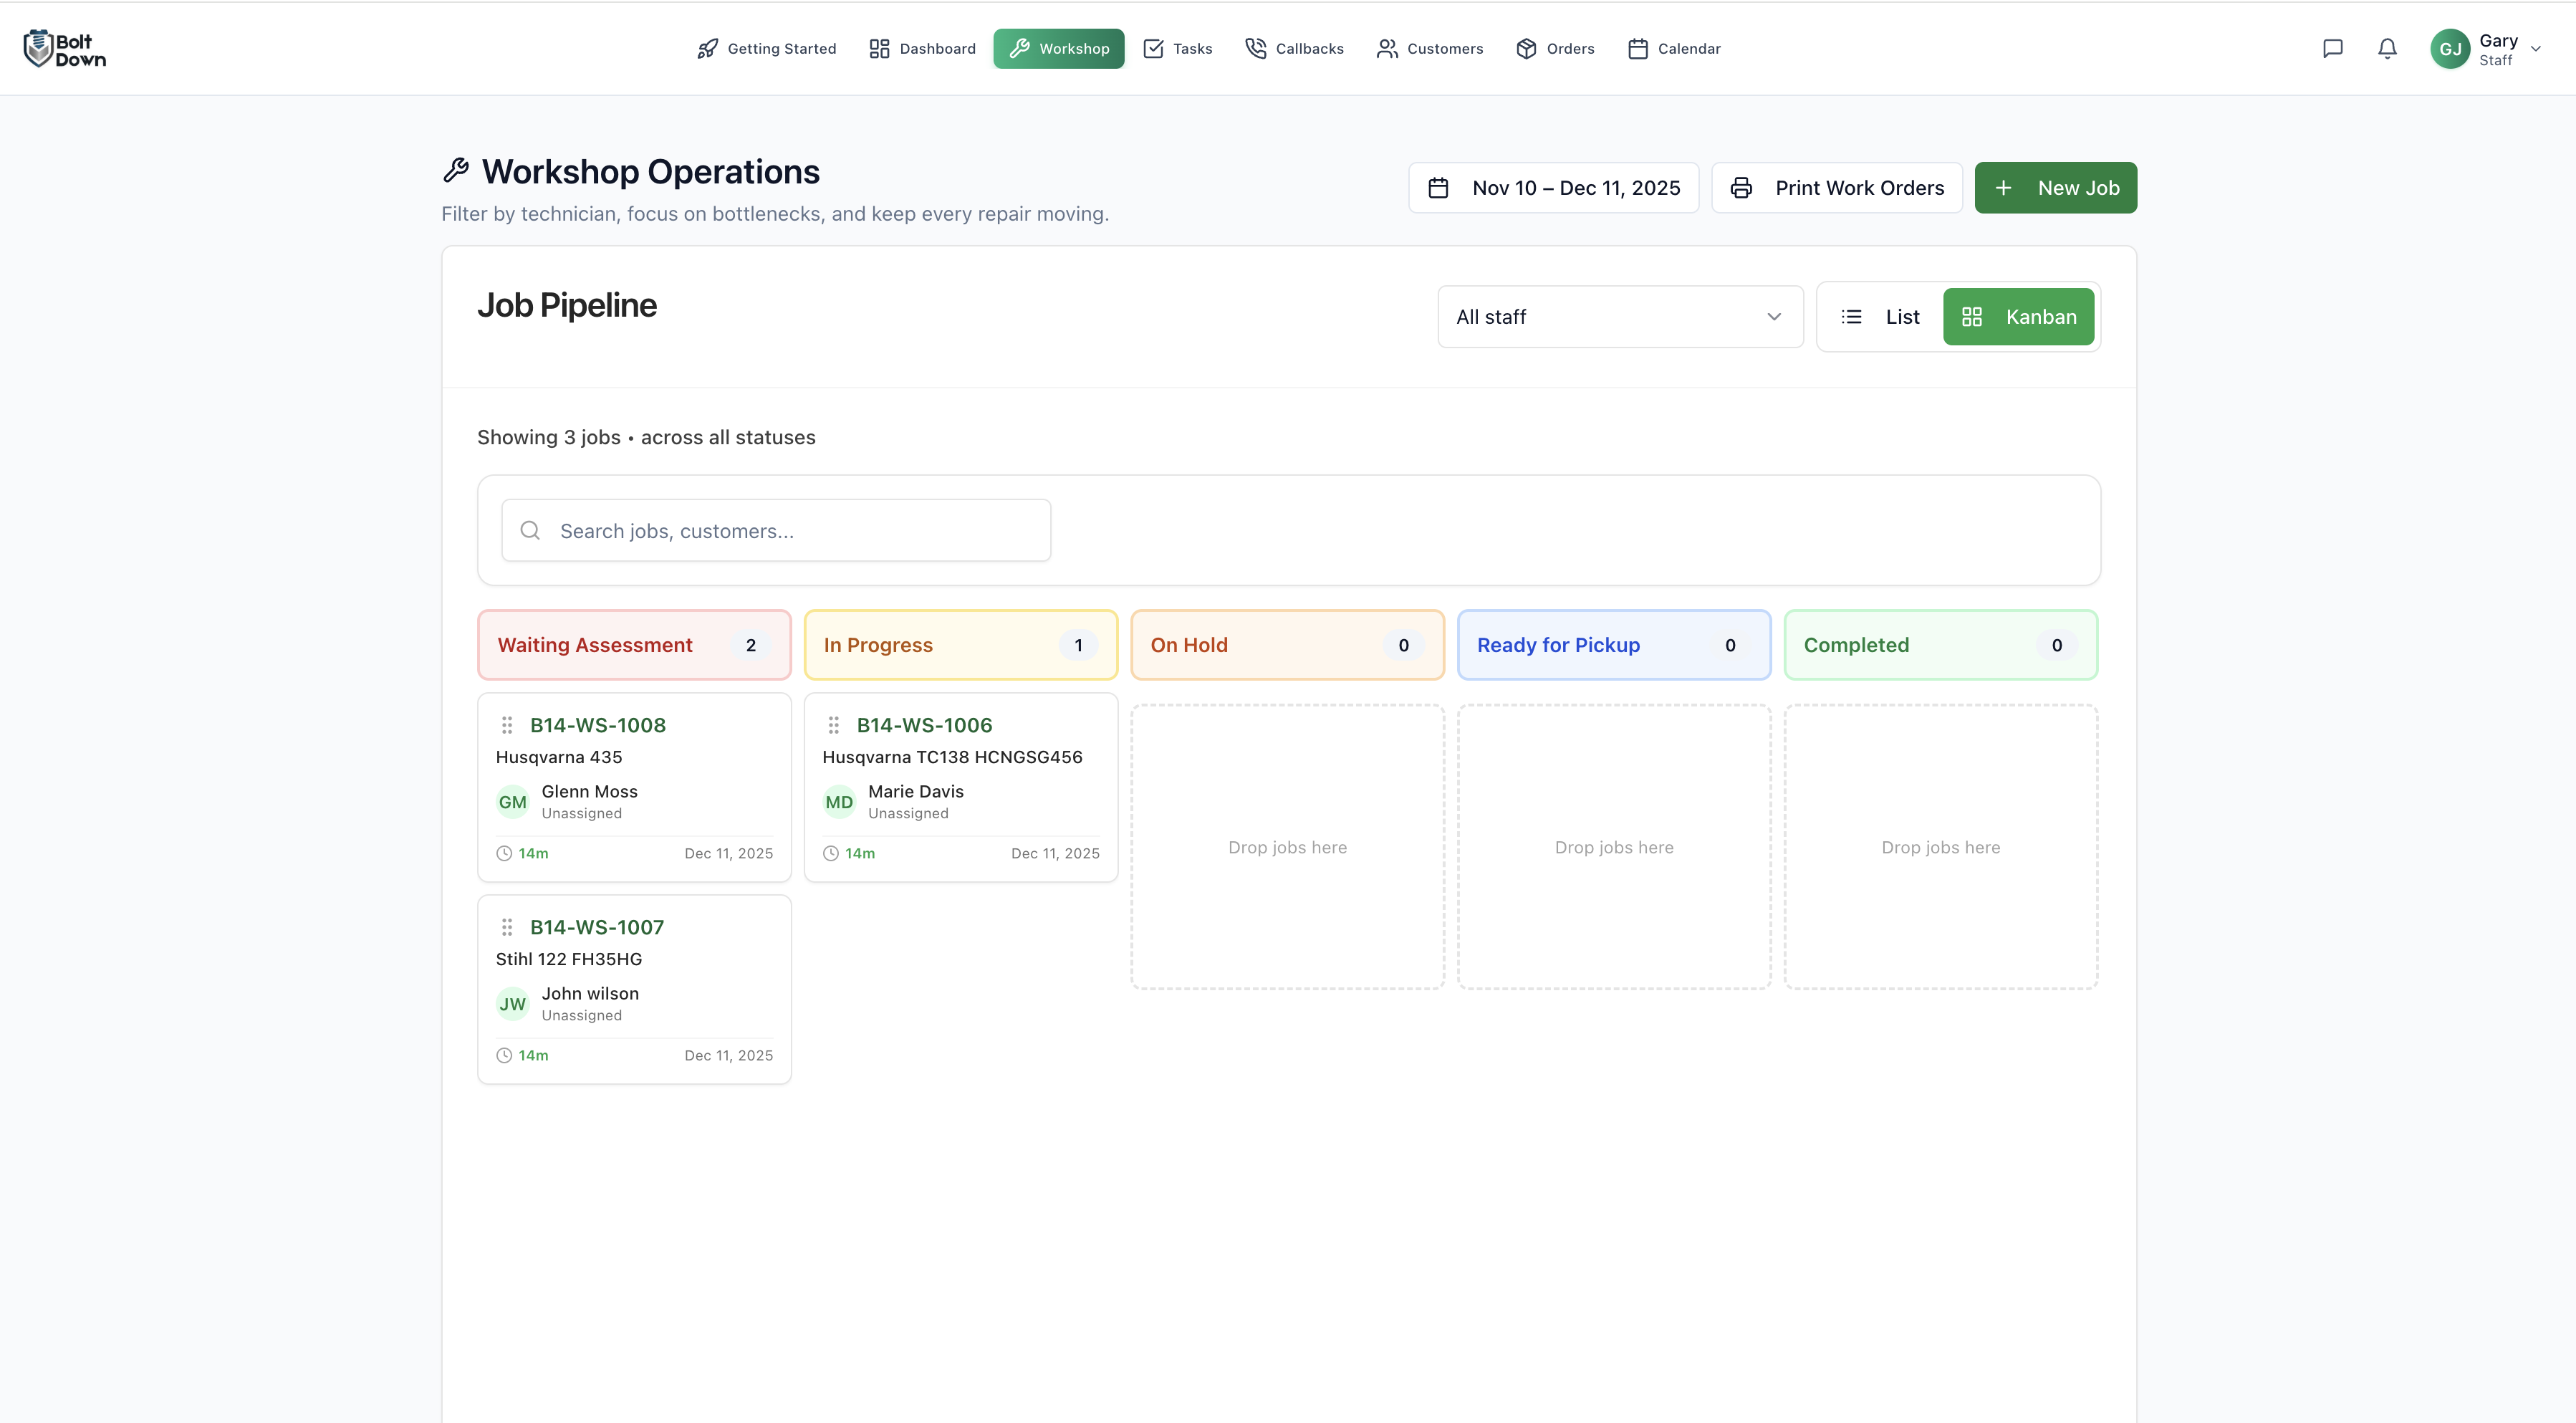Open the notifications bell icon
This screenshot has height=1423, width=2576.
(2386, 48)
